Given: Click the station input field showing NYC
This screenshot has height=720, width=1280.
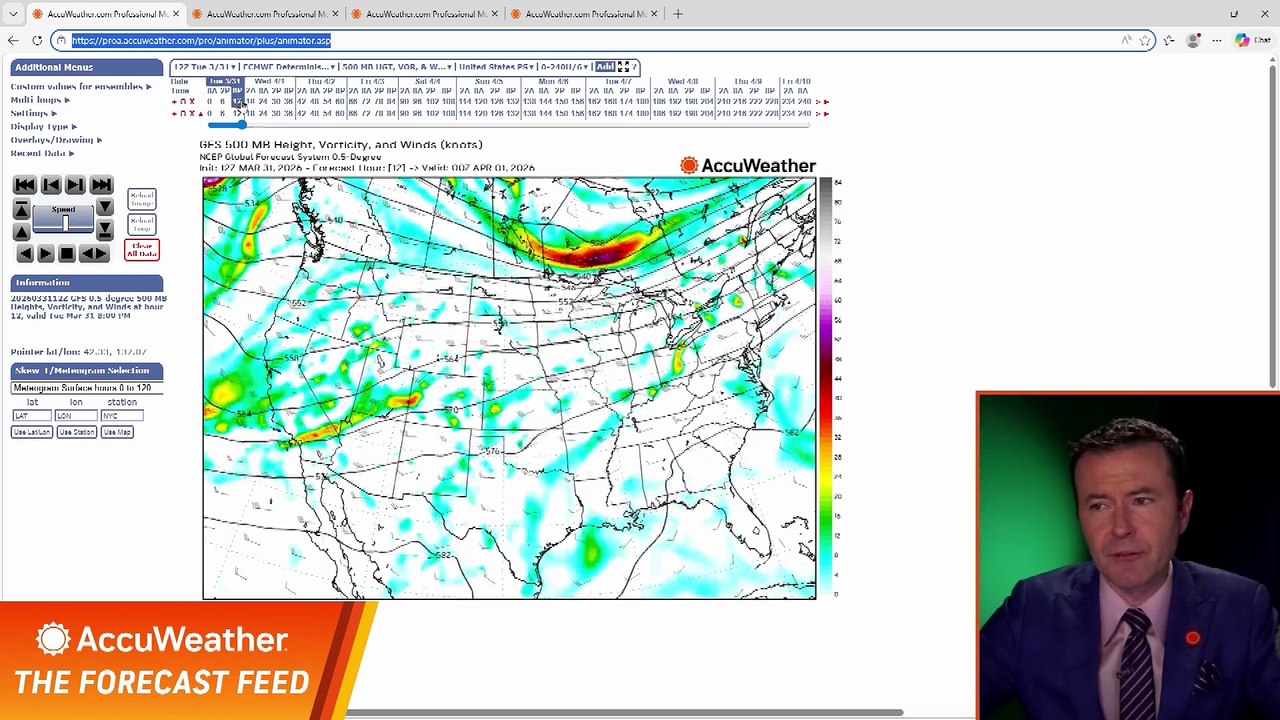Looking at the screenshot, I should coord(122,416).
